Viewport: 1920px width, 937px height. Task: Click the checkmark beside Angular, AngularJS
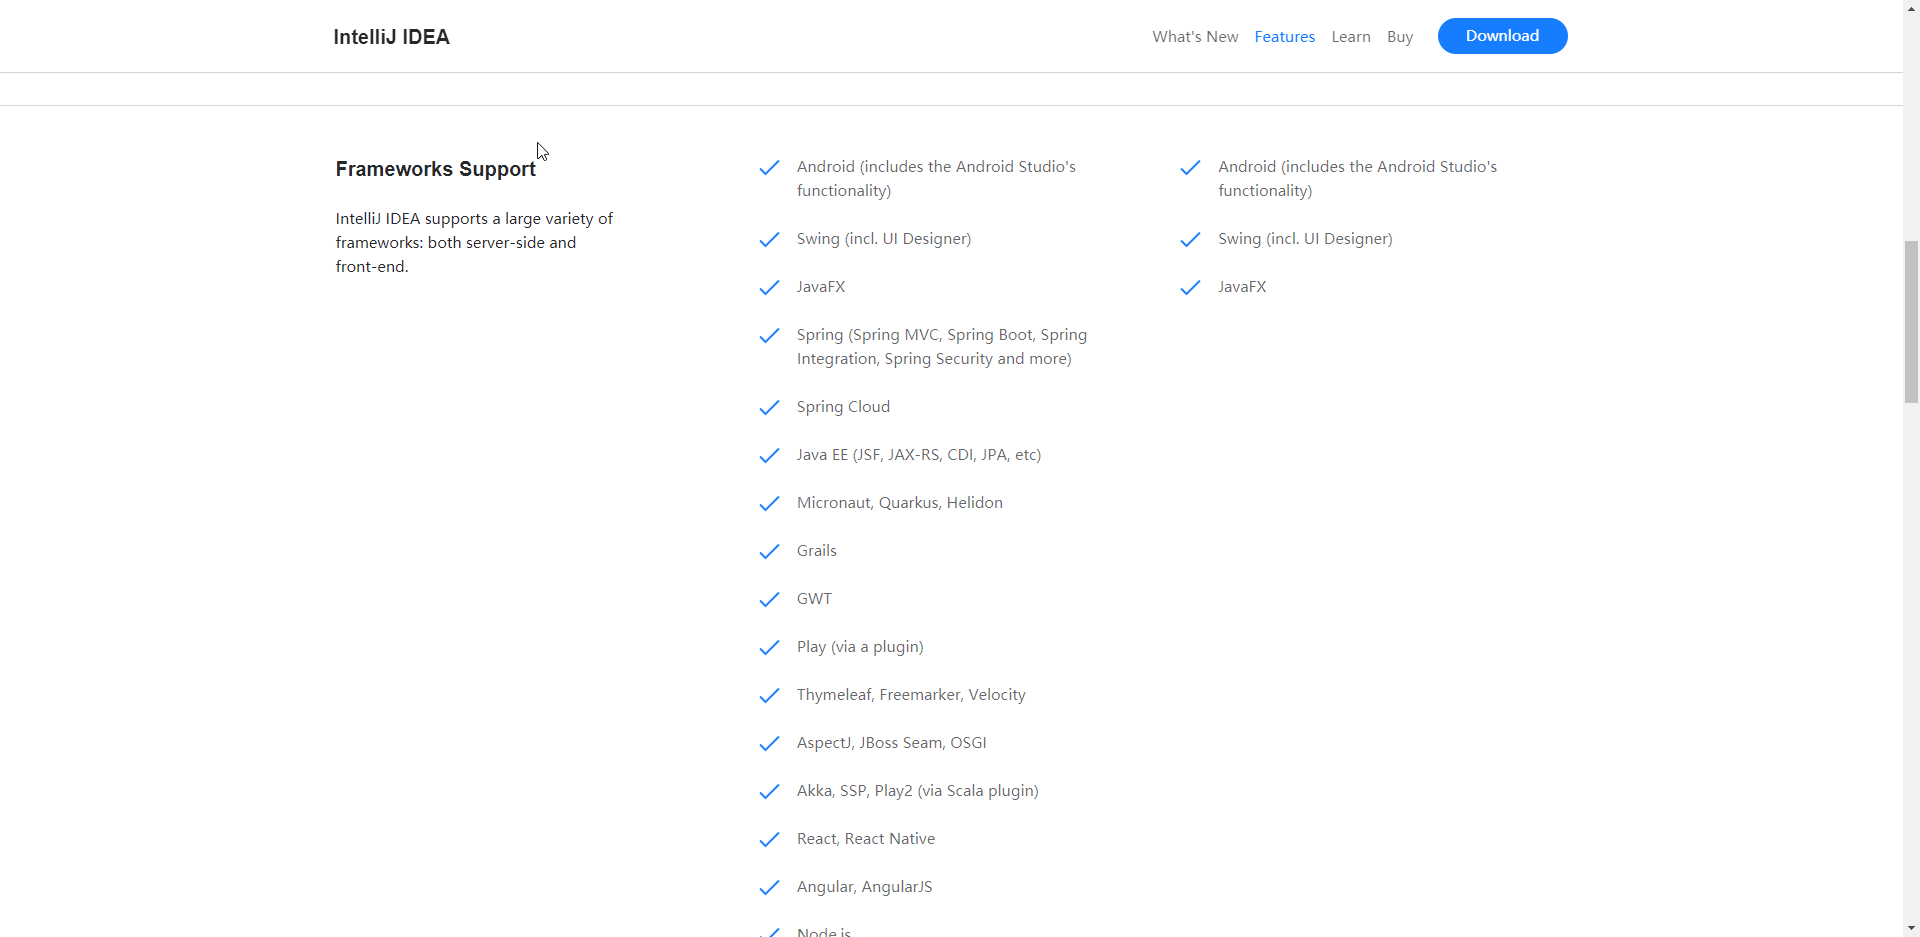pyautogui.click(x=769, y=887)
